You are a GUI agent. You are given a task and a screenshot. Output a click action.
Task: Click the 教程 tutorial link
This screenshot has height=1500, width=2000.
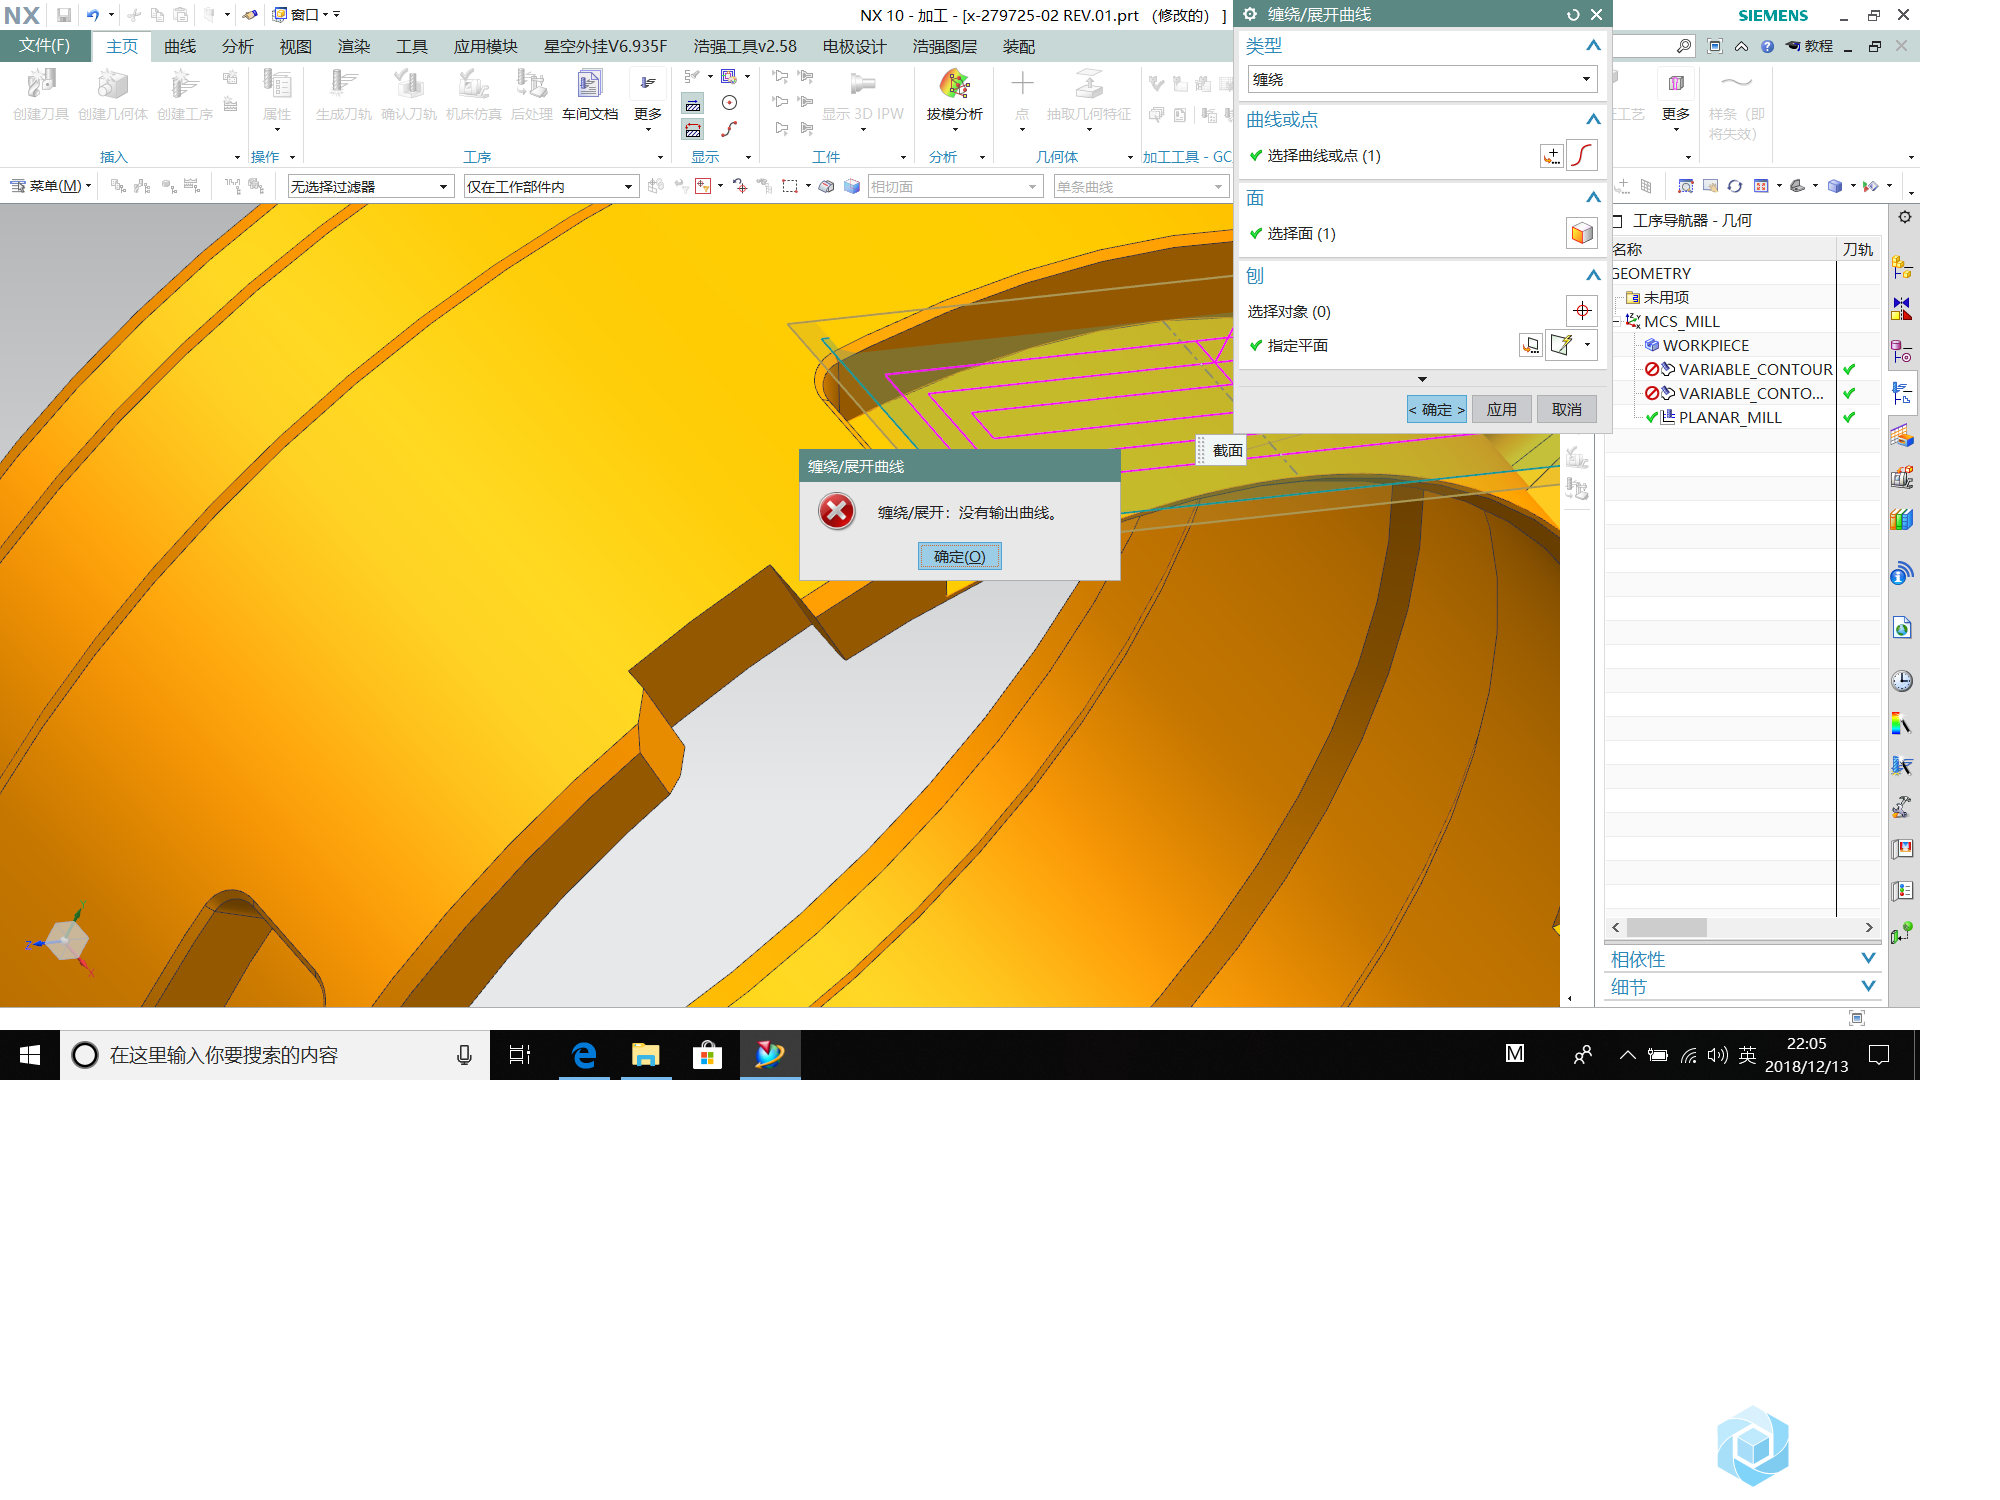pyautogui.click(x=1809, y=46)
